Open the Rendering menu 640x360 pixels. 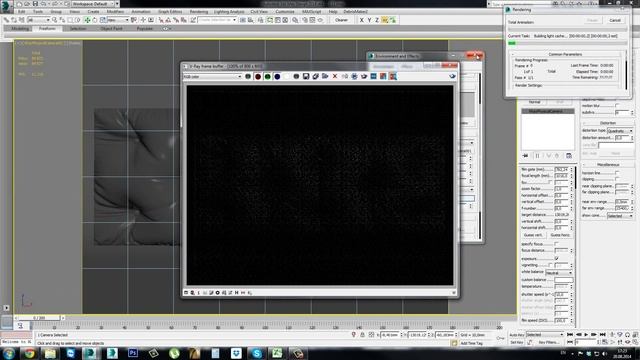[x=198, y=12]
